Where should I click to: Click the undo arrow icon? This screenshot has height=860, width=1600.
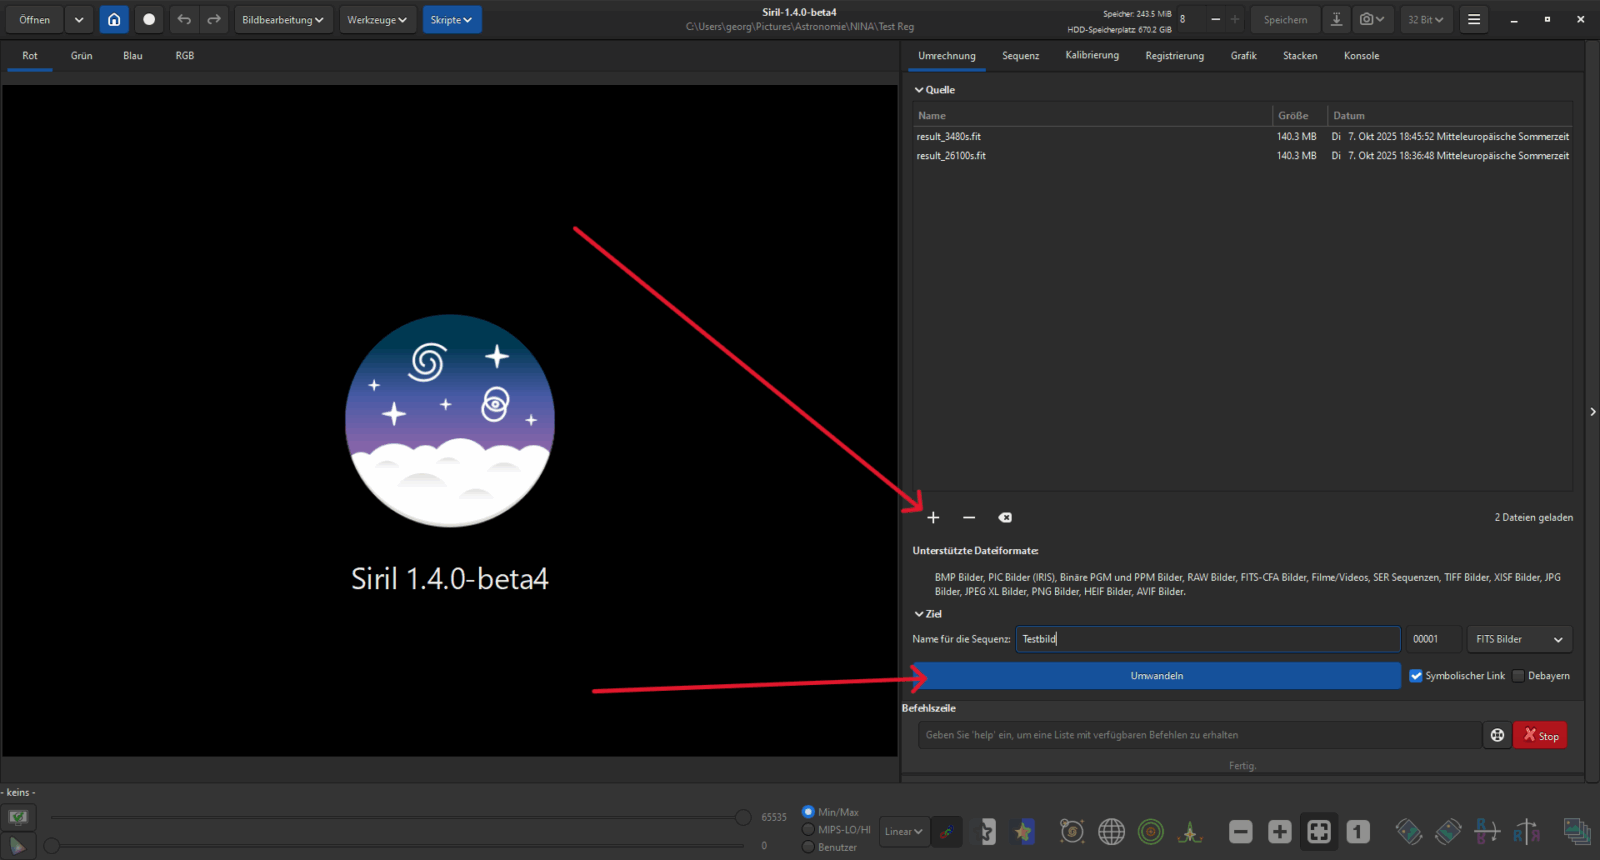point(184,20)
